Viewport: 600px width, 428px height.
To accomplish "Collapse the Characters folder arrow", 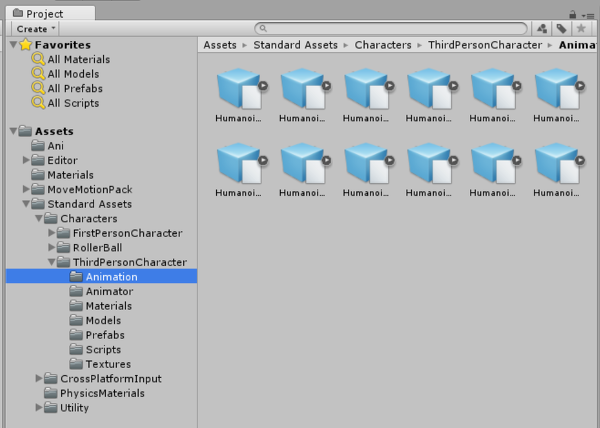I will 39,218.
